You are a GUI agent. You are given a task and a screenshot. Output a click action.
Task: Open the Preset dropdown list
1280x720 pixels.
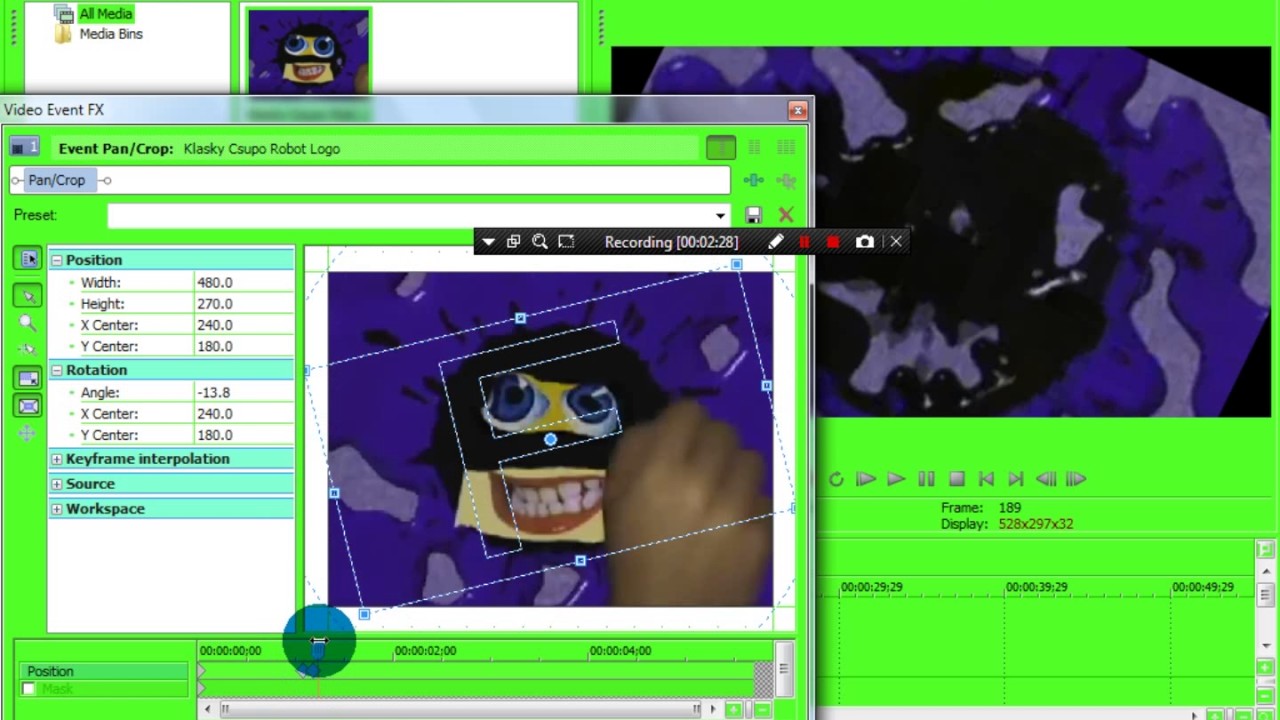pos(720,215)
